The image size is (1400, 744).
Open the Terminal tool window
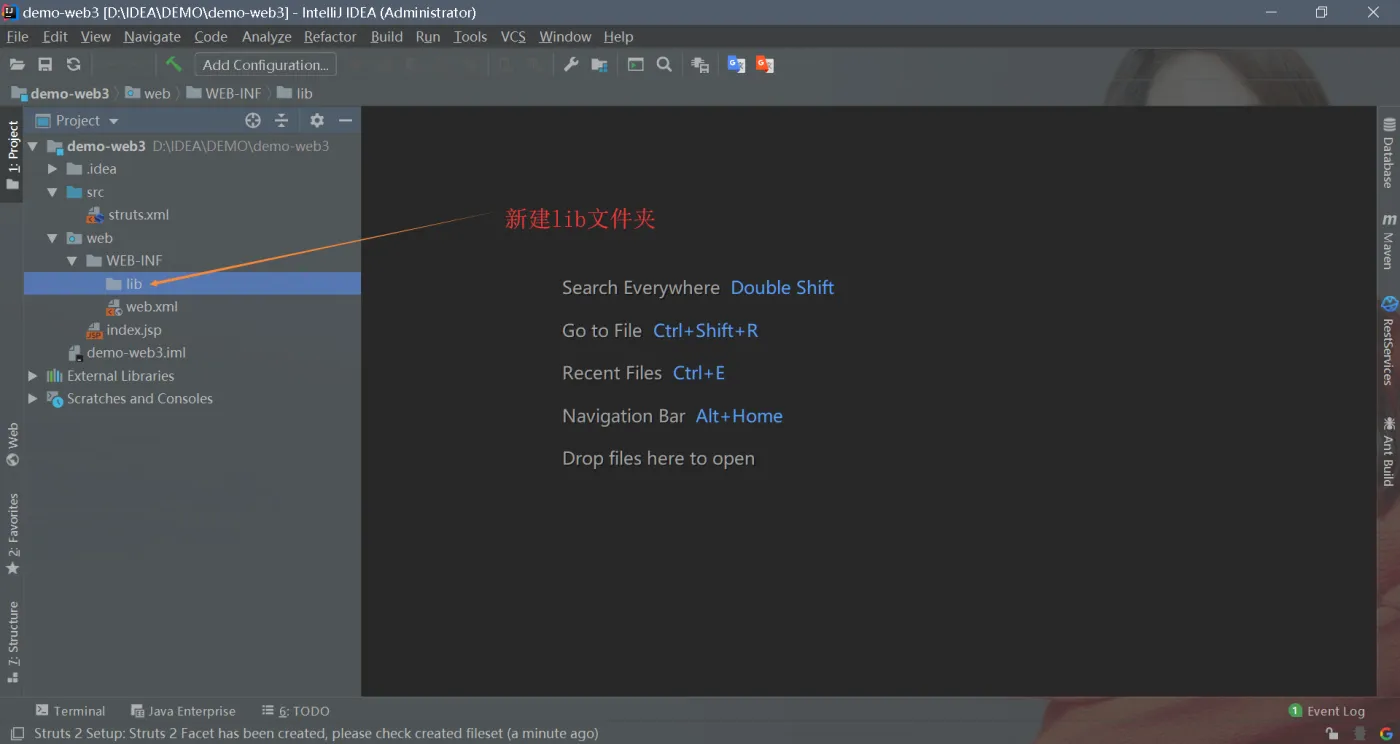(70, 711)
